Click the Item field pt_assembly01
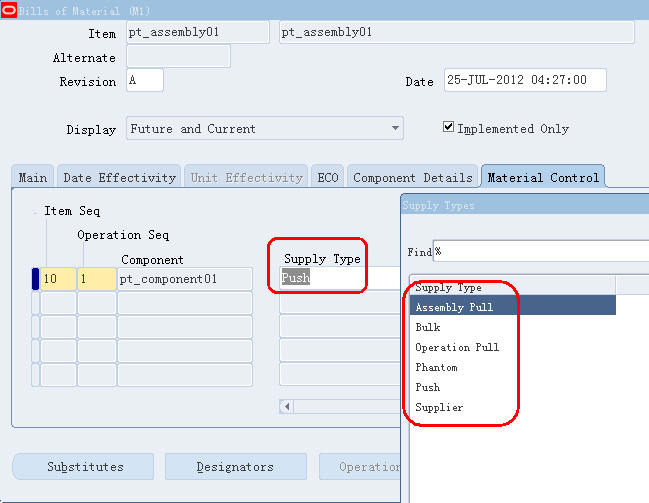The width and height of the screenshot is (649, 503). 197,32
